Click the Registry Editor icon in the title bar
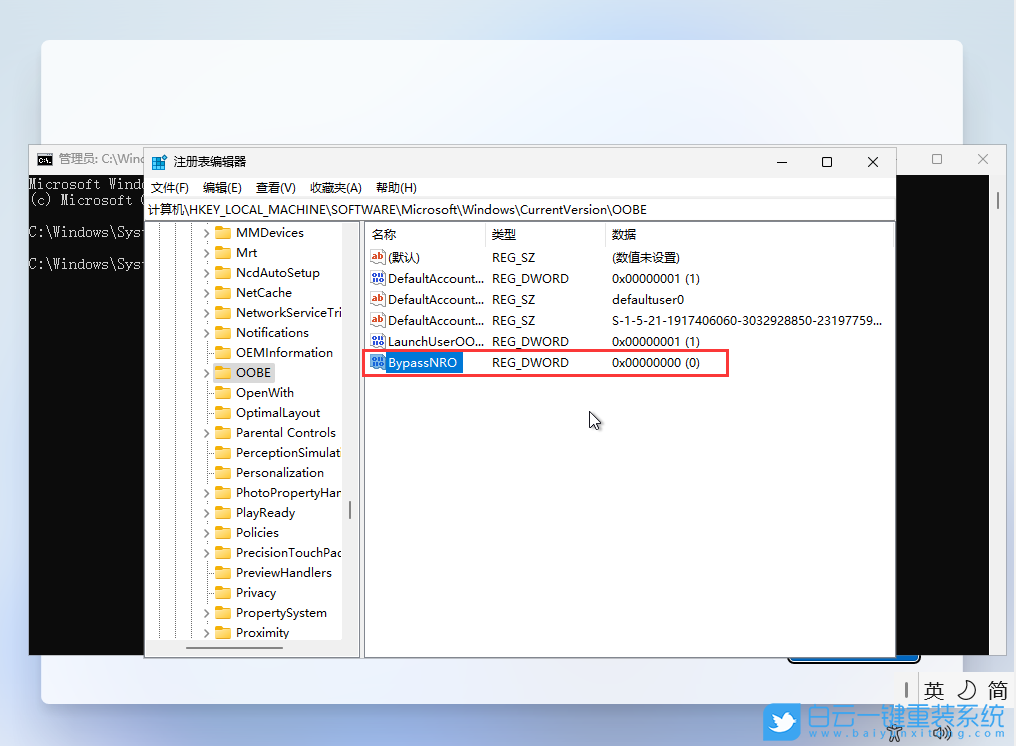The image size is (1016, 746). 160,161
